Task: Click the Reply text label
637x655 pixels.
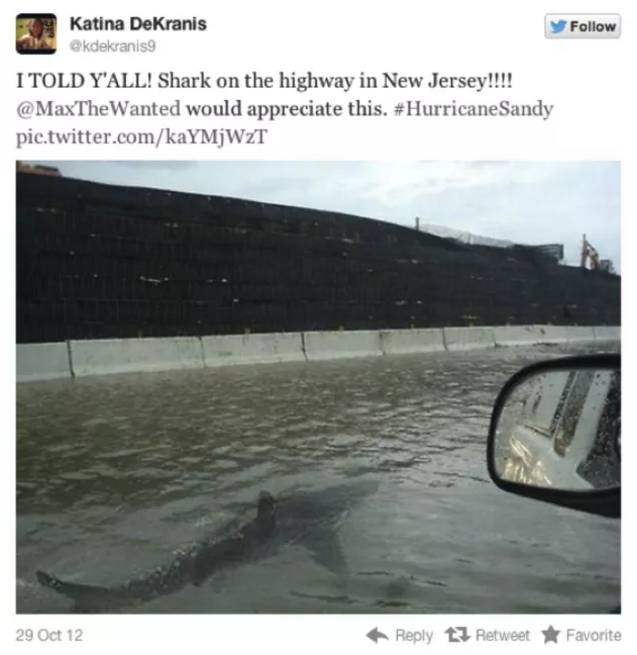Action: pyautogui.click(x=414, y=636)
